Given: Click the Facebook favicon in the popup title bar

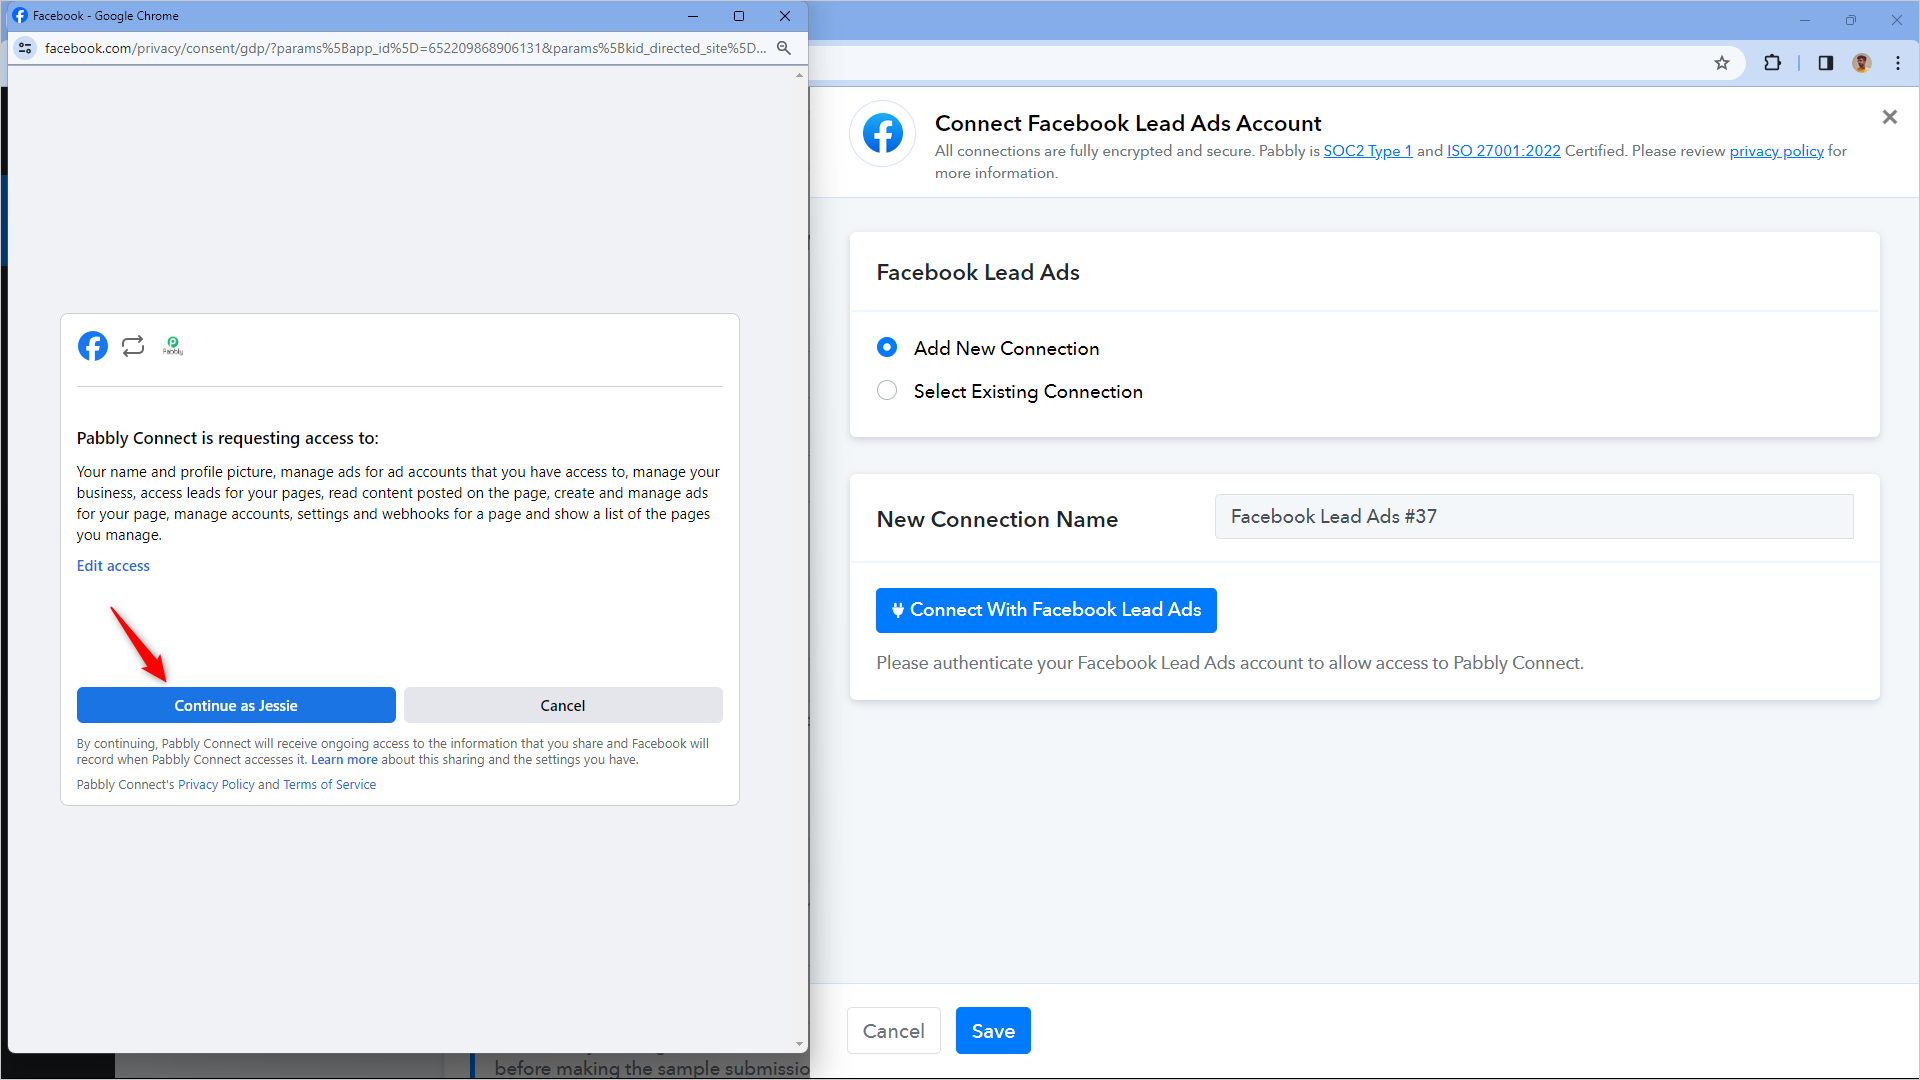Looking at the screenshot, I should click(20, 16).
